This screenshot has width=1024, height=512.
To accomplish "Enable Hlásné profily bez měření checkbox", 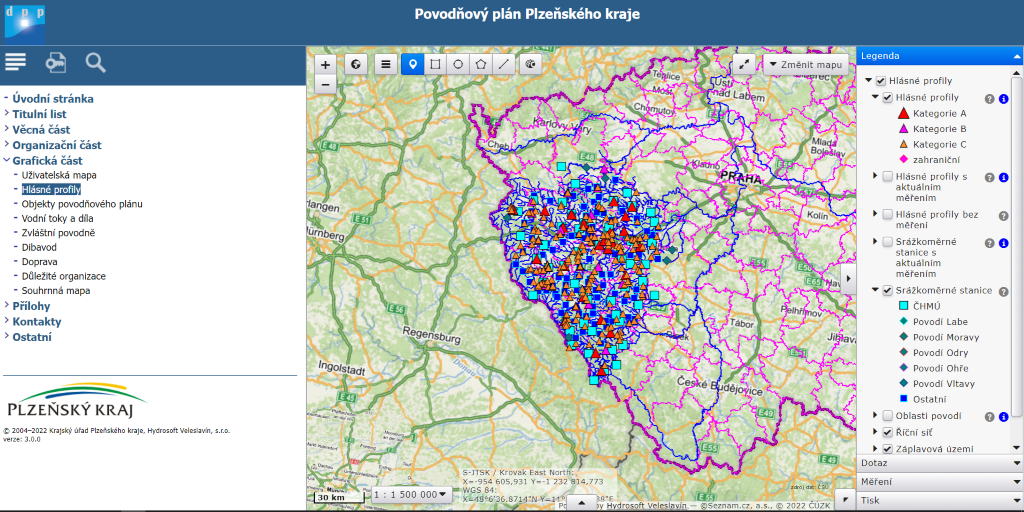I will [888, 214].
